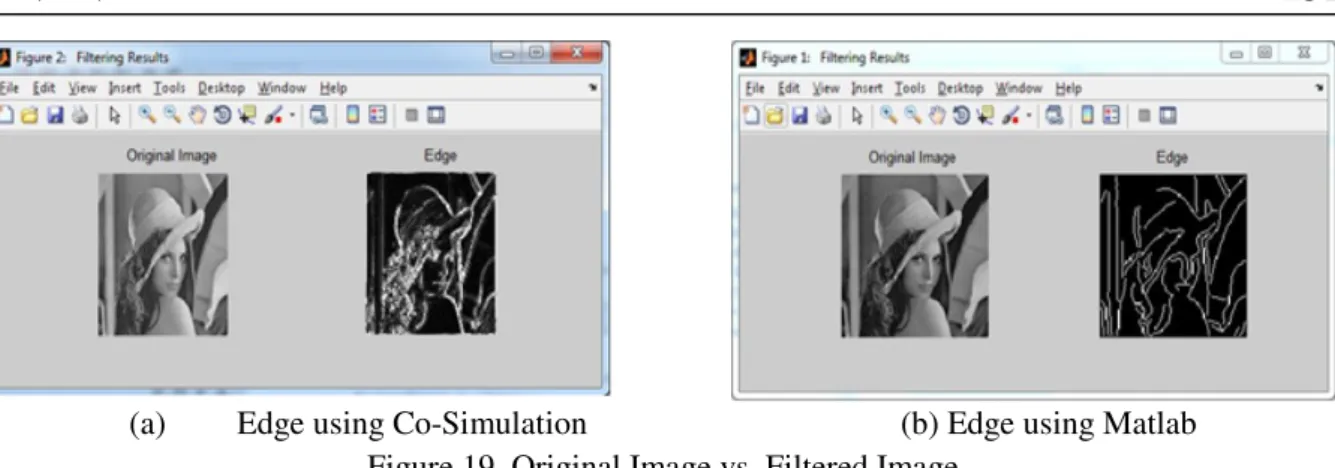Open the Window menu in Figure 1
The image size is (1335, 468).
(1019, 88)
